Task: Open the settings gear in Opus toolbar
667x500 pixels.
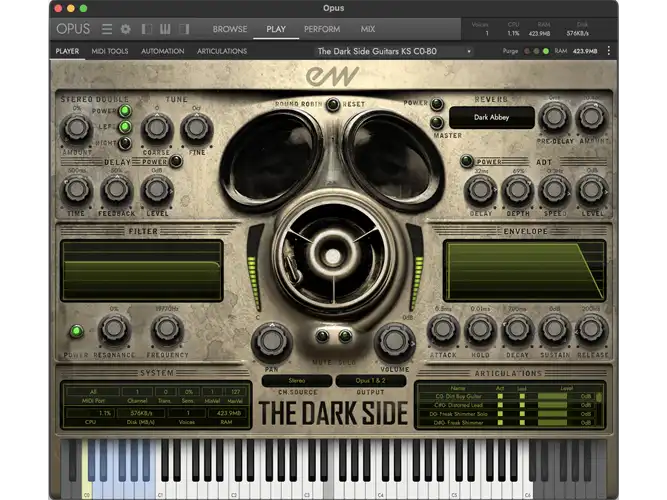Action: (x=125, y=29)
